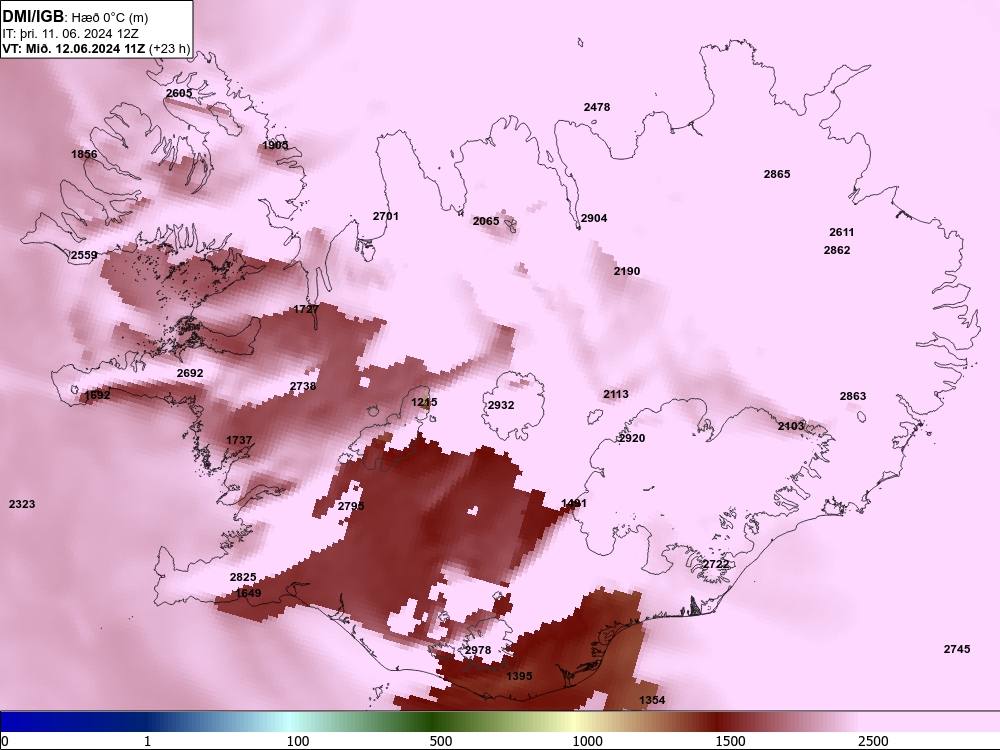Screen dimensions: 1000x750
Task: Click the VT Mið. 12.06.2024 11Z line
Action: point(96,48)
